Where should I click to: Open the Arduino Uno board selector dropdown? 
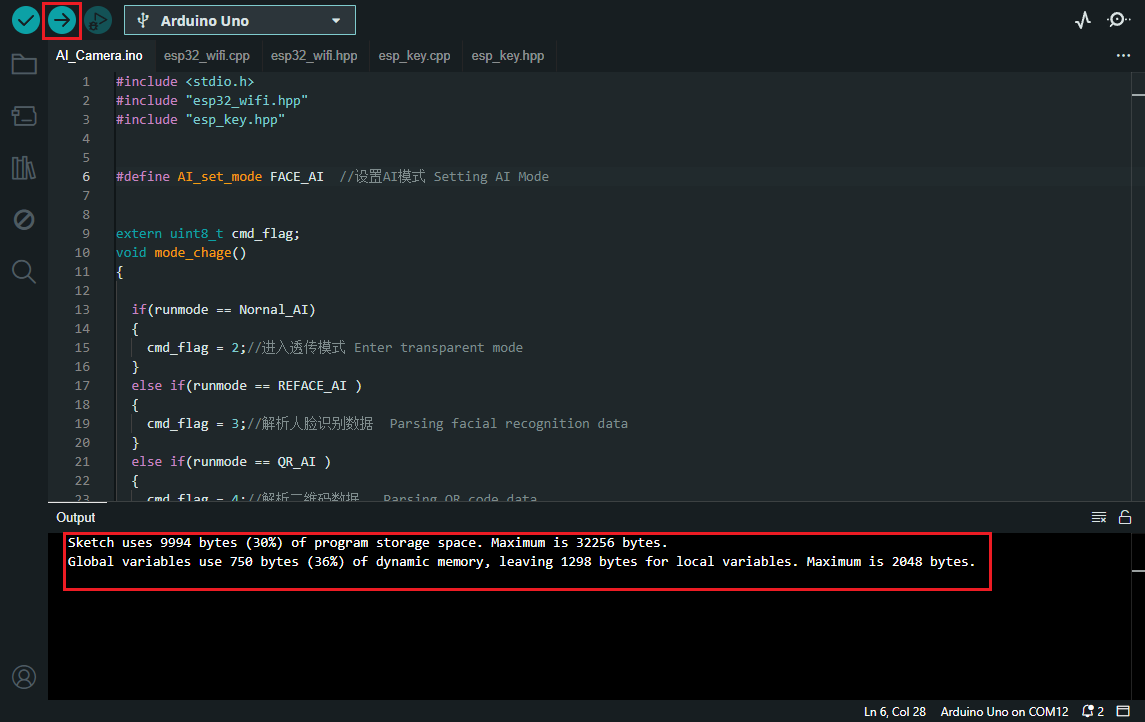pyautogui.click(x=240, y=20)
